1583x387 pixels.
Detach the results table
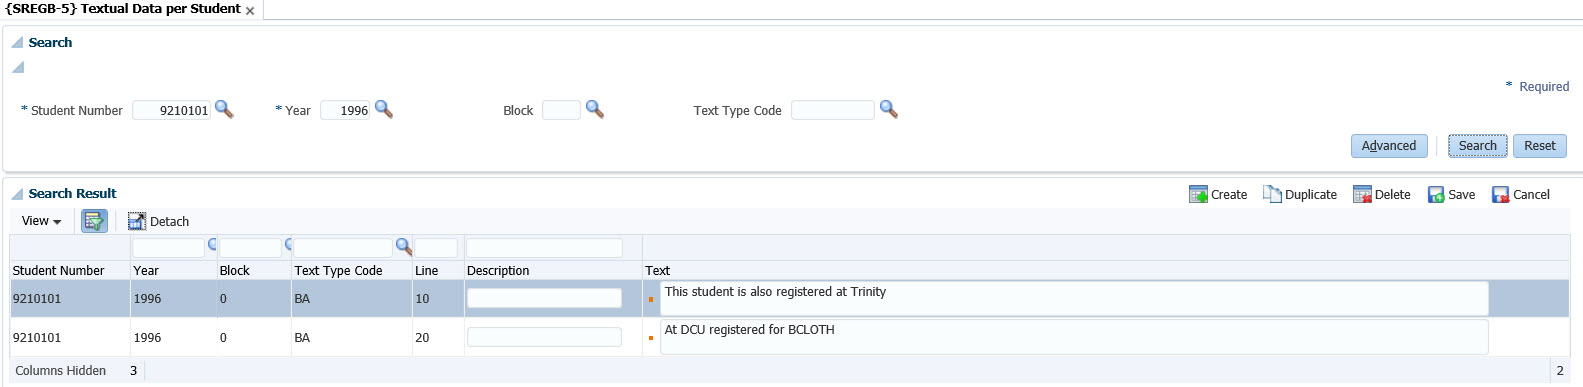coord(158,221)
